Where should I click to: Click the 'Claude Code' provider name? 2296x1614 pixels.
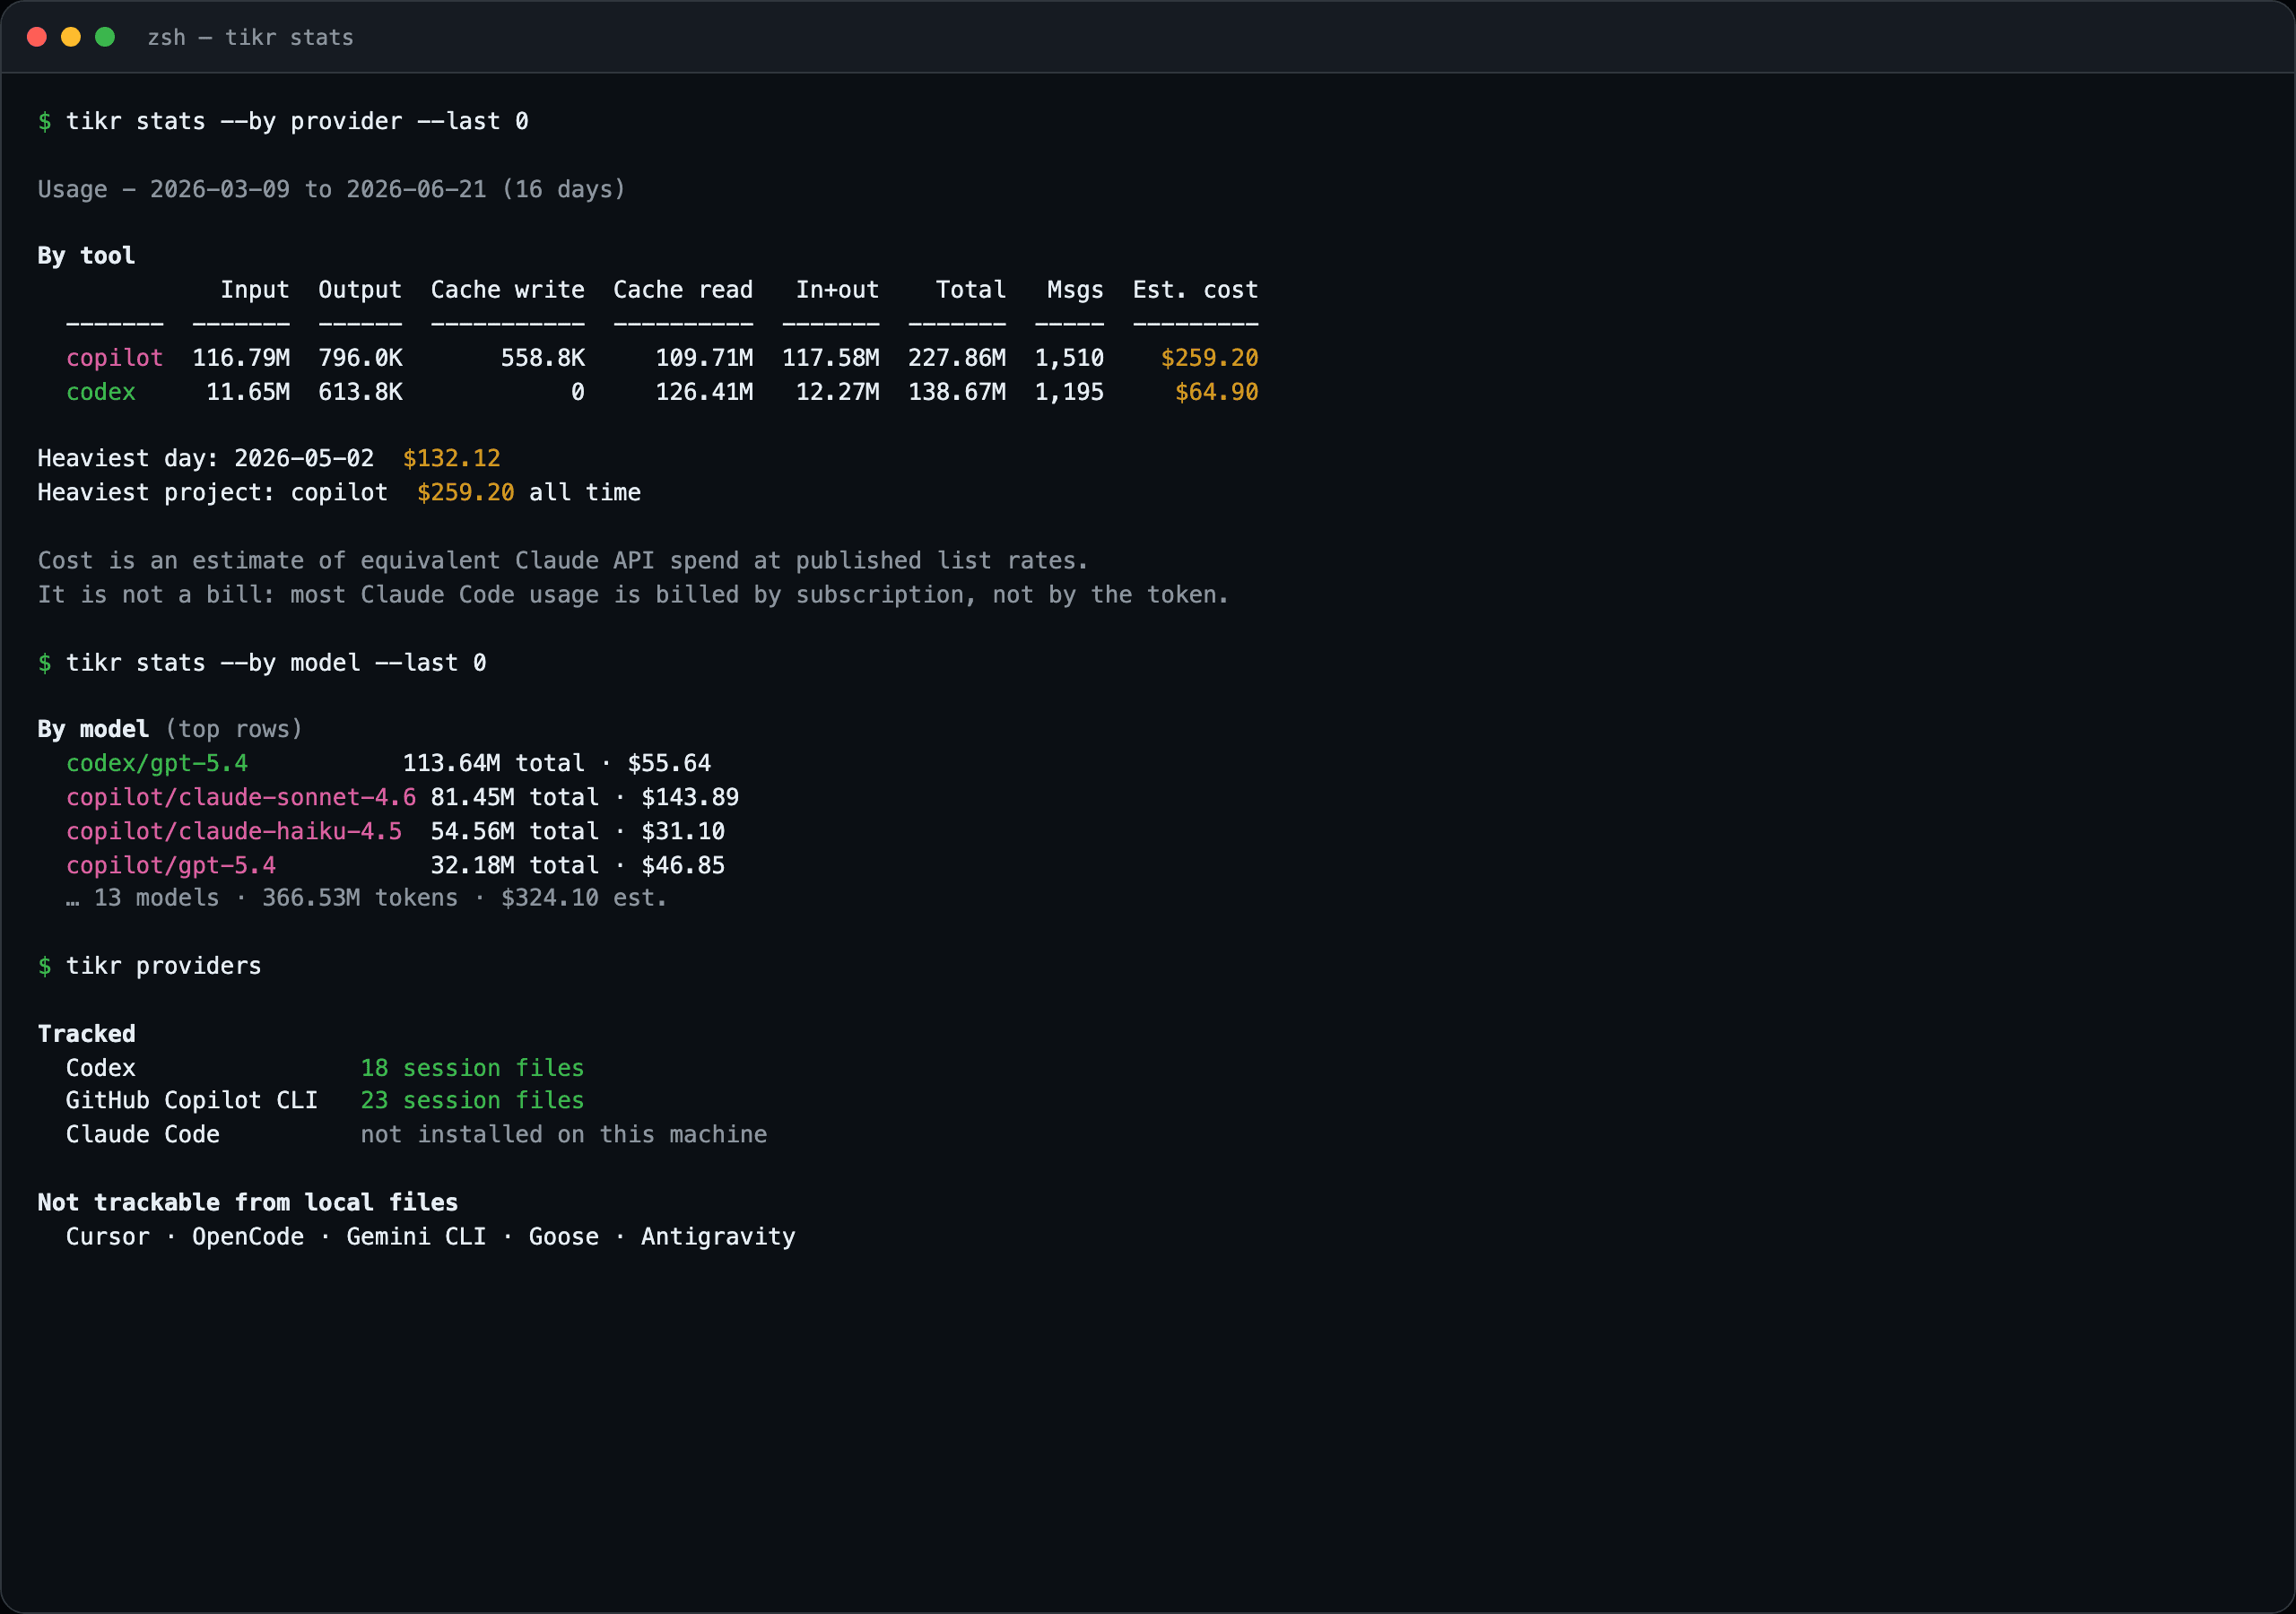tap(143, 1135)
